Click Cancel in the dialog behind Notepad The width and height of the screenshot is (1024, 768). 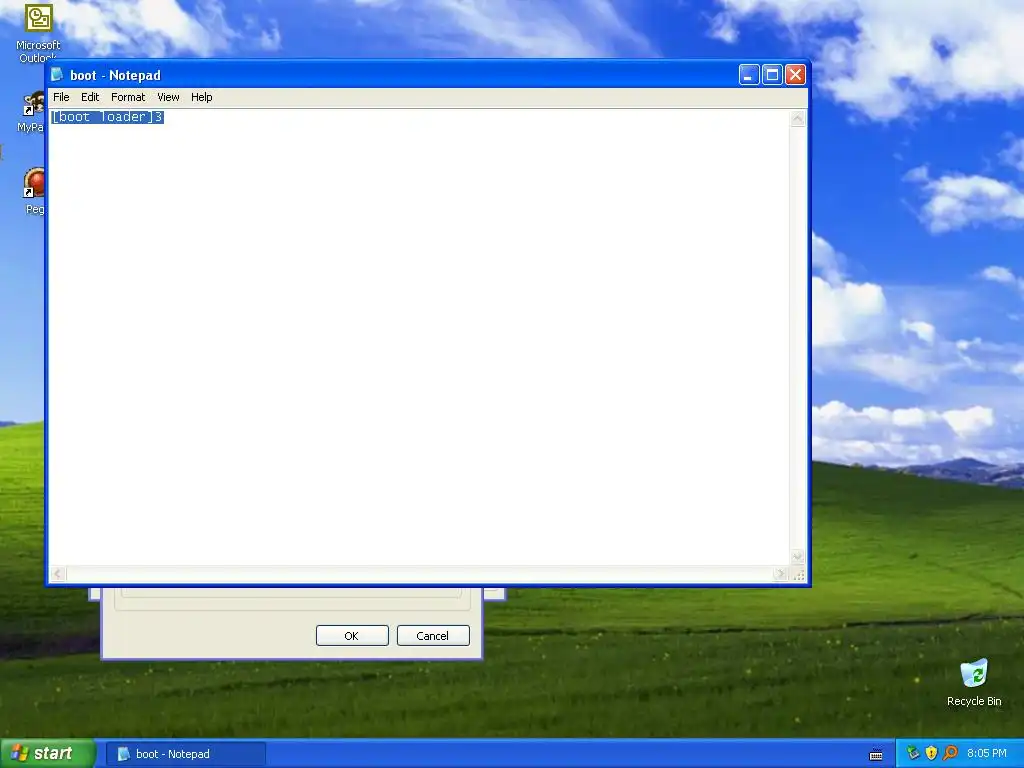pos(433,635)
